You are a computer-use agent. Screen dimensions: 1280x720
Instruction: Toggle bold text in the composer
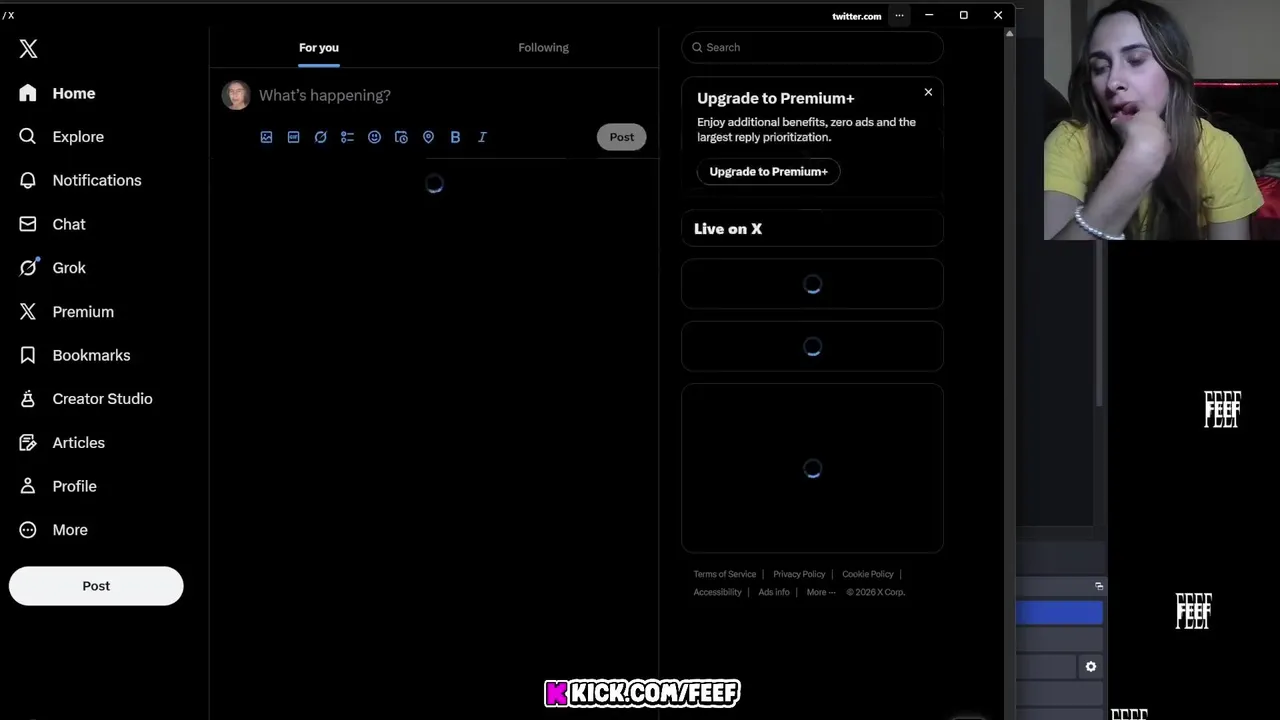[455, 137]
